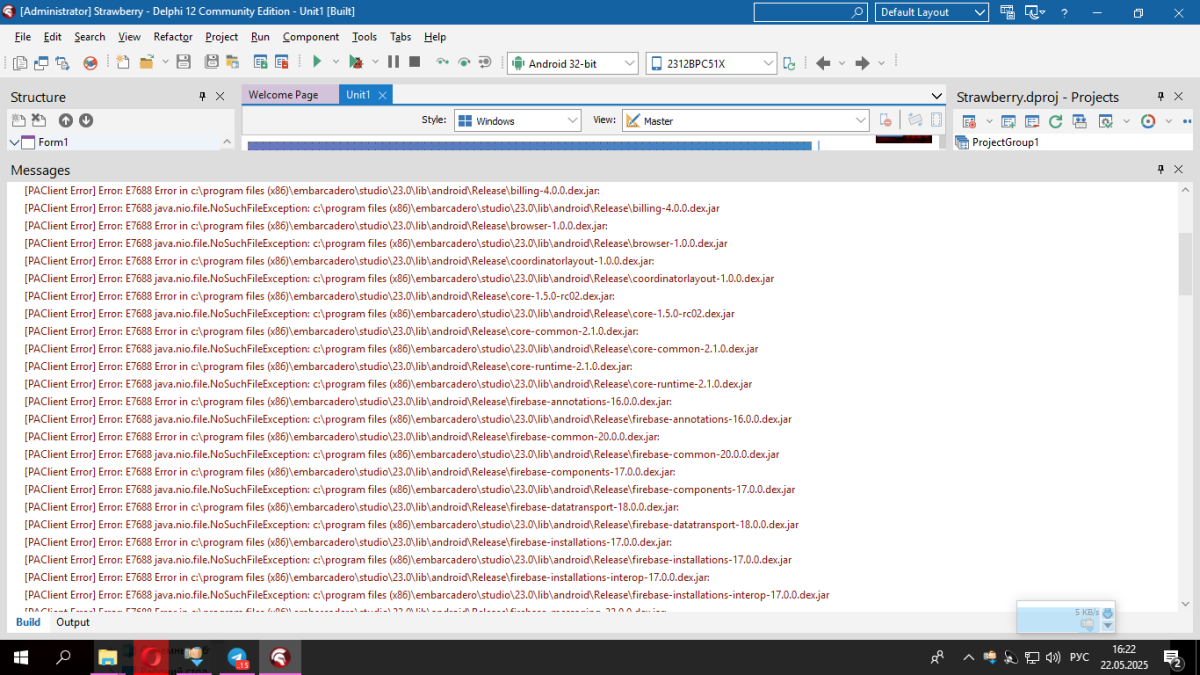Pin the Messages panel

click(x=1161, y=169)
